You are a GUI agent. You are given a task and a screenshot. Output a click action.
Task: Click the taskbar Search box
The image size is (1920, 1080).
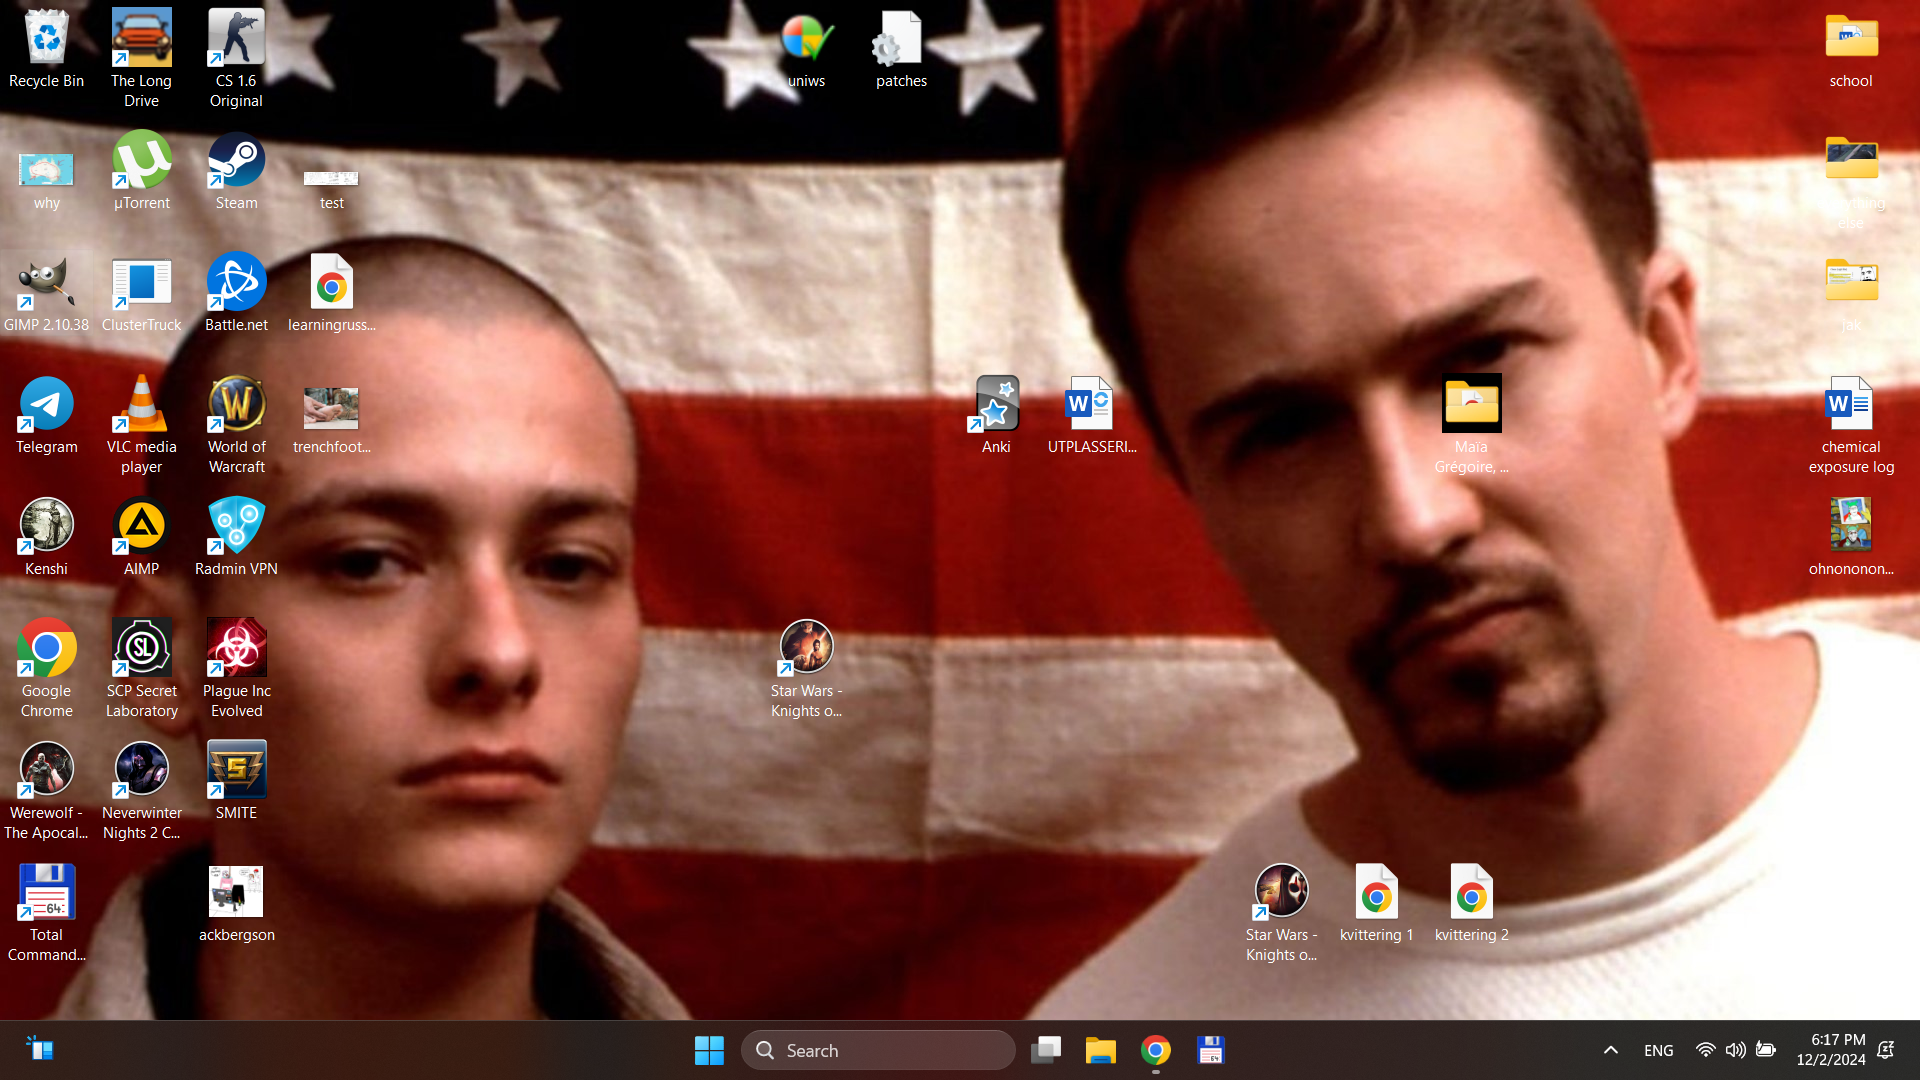click(x=878, y=1050)
